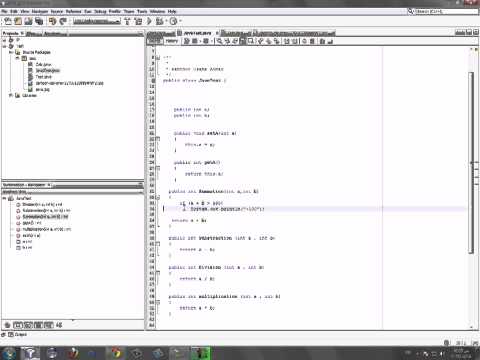Viewport: 480px width, 360px height.
Task: Open the Profile menu
Action: click(115, 11)
